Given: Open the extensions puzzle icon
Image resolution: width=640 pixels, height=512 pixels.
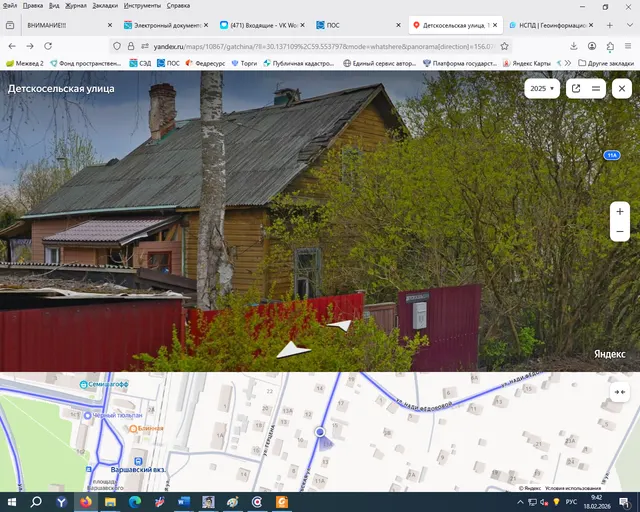Looking at the screenshot, I should click(x=610, y=46).
